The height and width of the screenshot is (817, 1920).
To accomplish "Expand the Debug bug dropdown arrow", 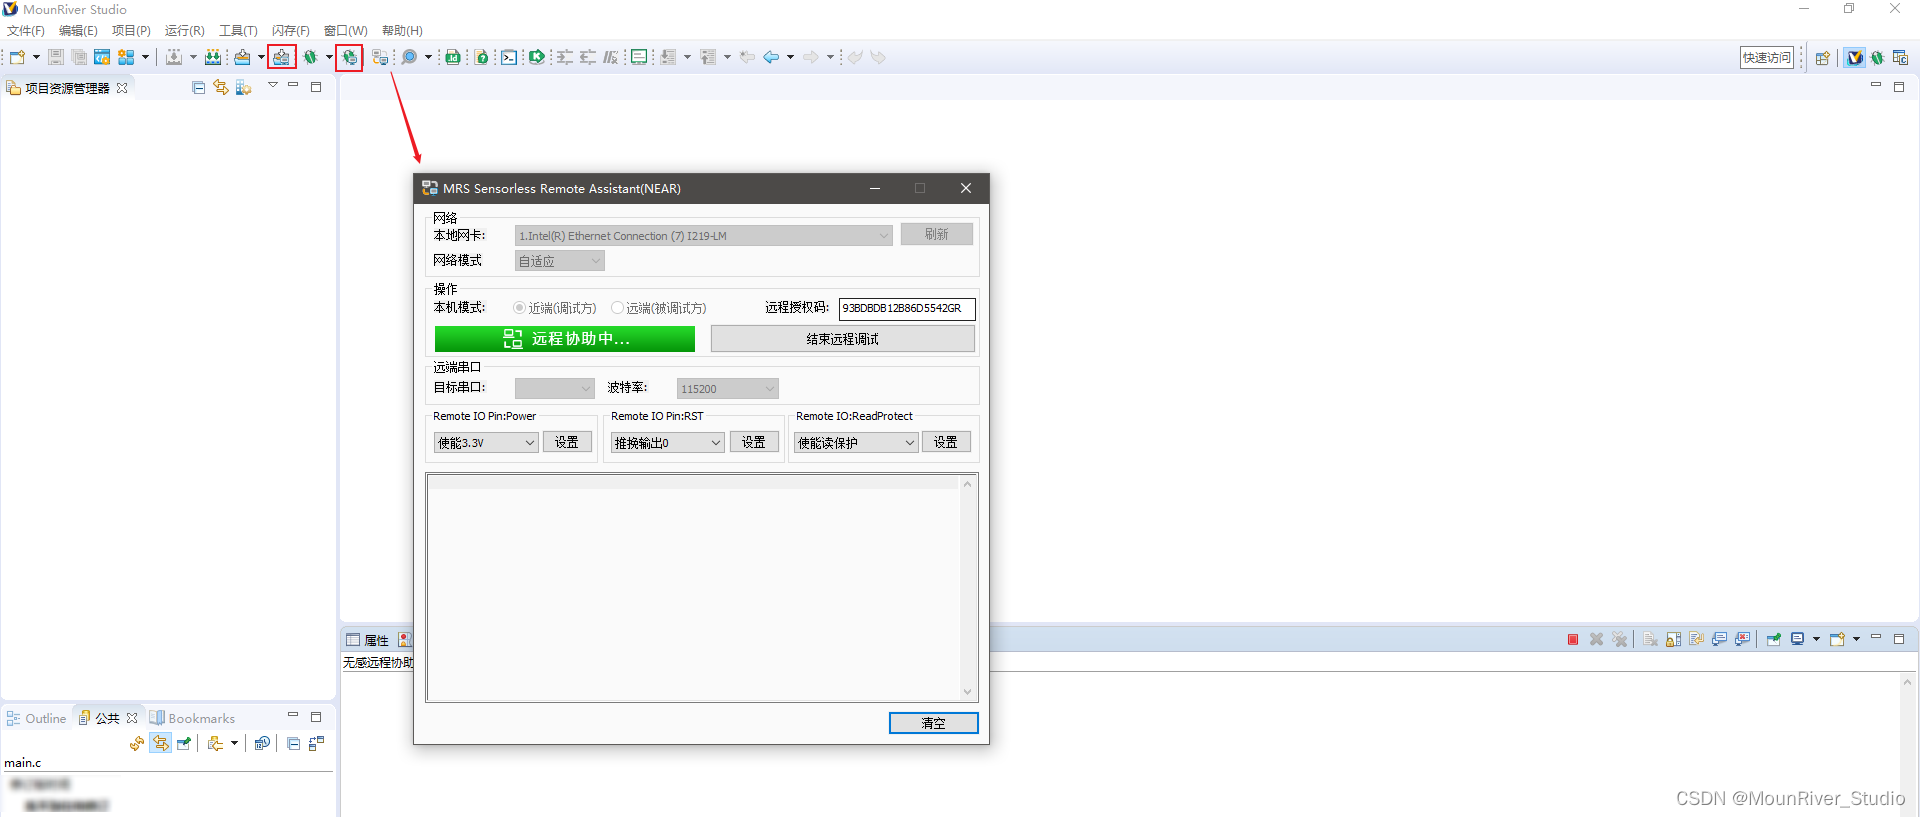I will click(328, 57).
